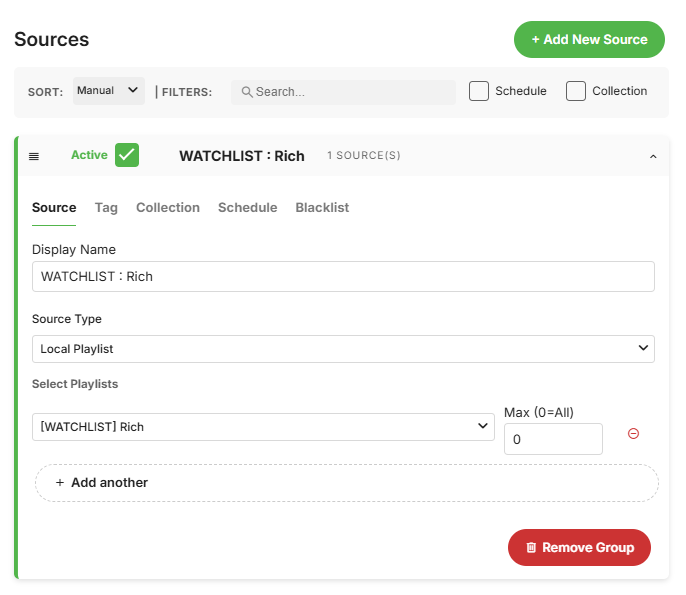Click the Display Name text field
This screenshot has width=686, height=595.
tap(343, 276)
